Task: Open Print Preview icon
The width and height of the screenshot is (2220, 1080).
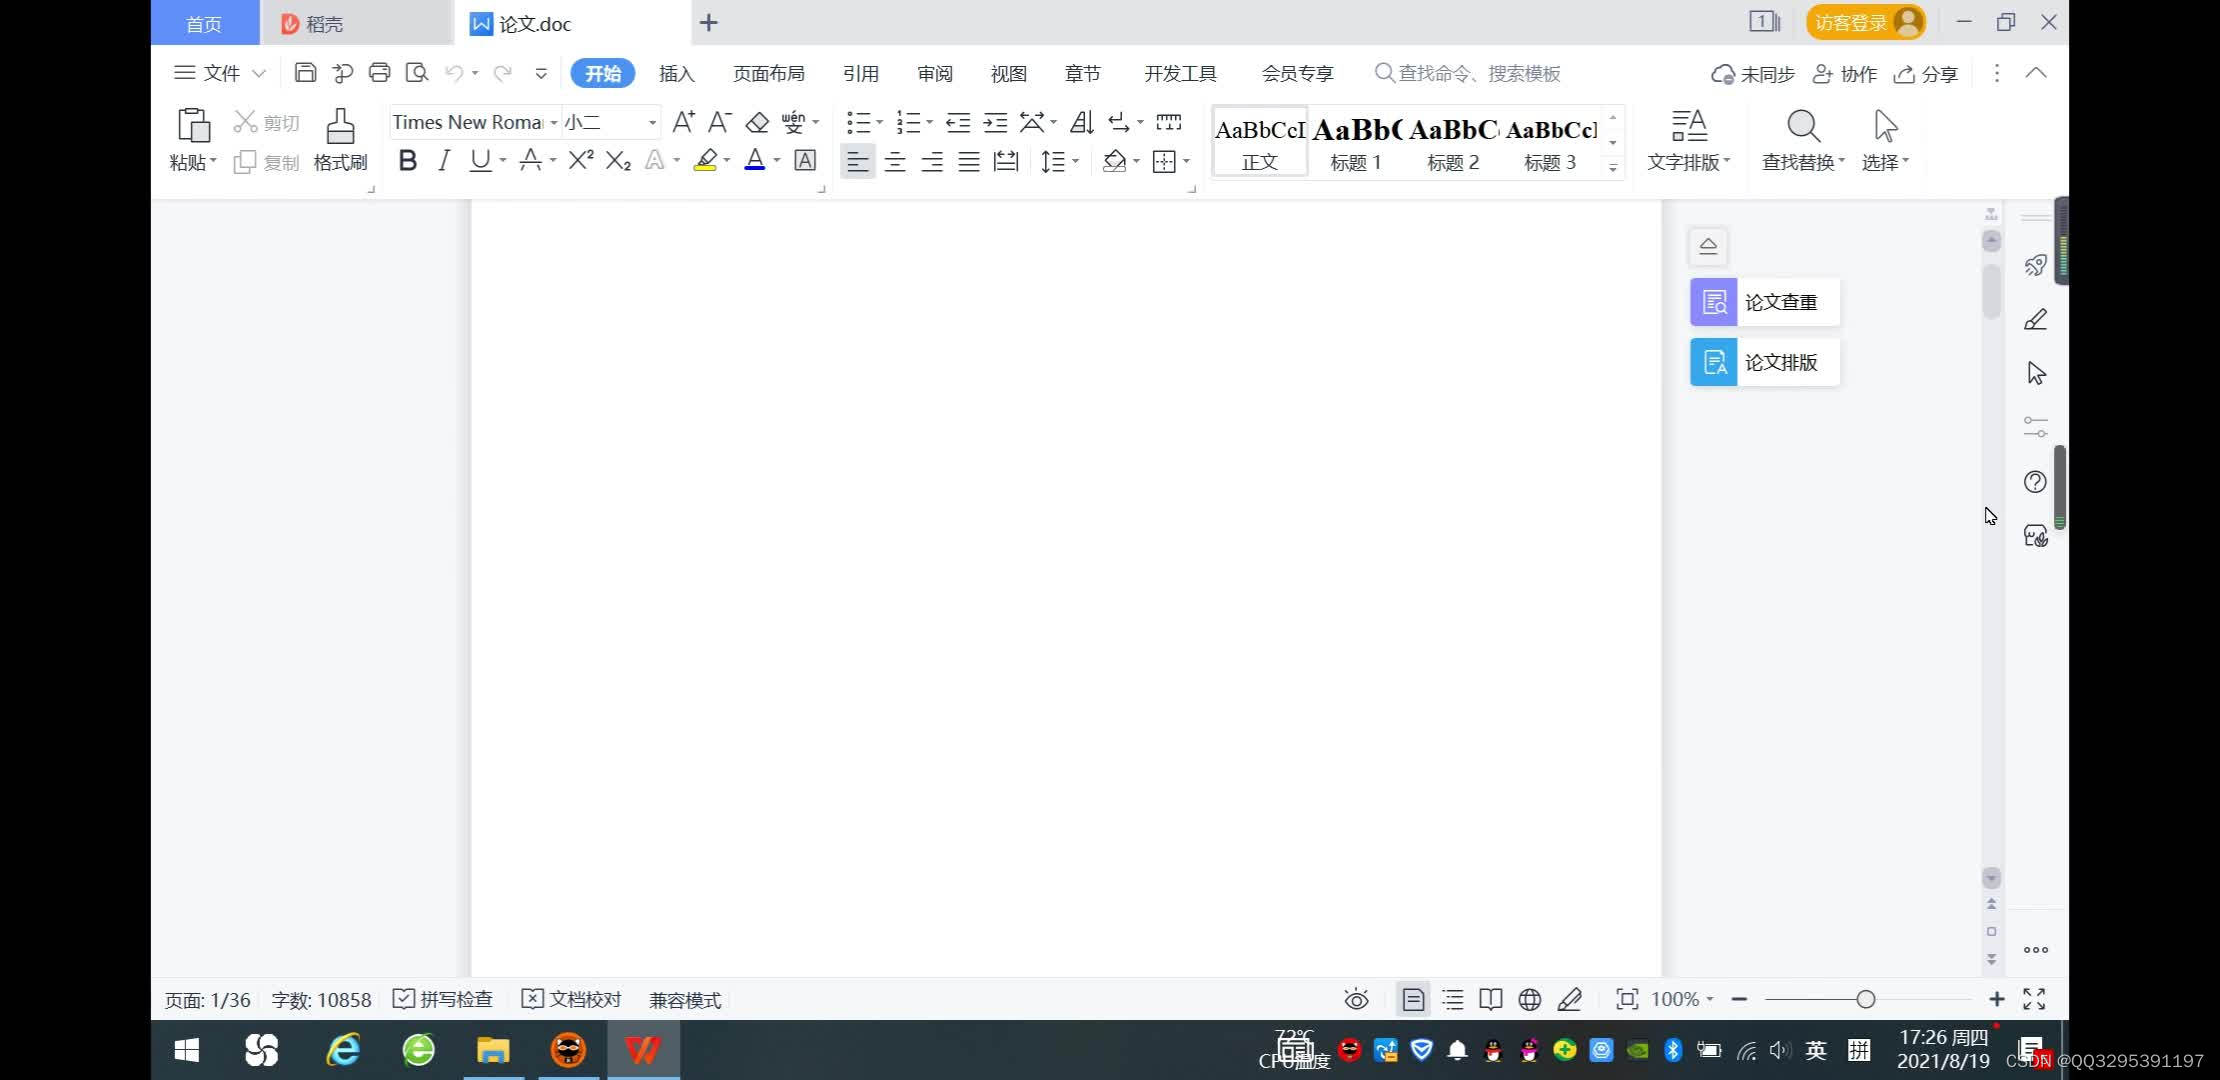Action: pos(416,73)
